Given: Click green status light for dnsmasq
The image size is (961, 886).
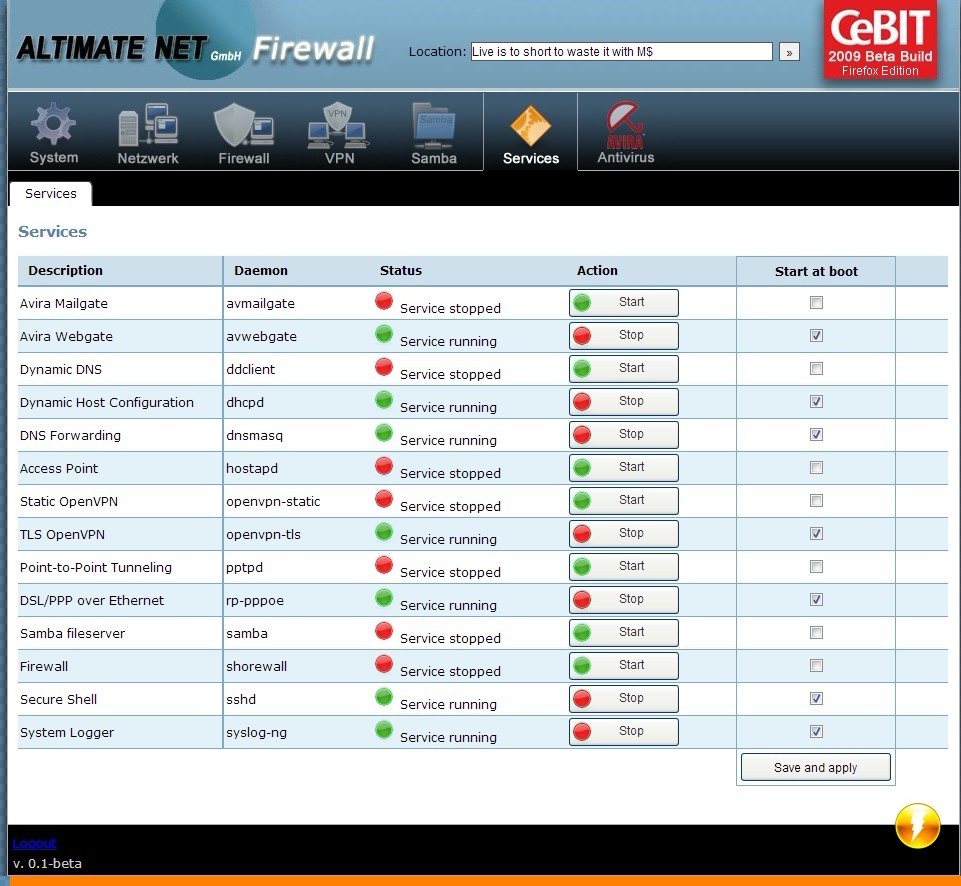Looking at the screenshot, I should 384,433.
